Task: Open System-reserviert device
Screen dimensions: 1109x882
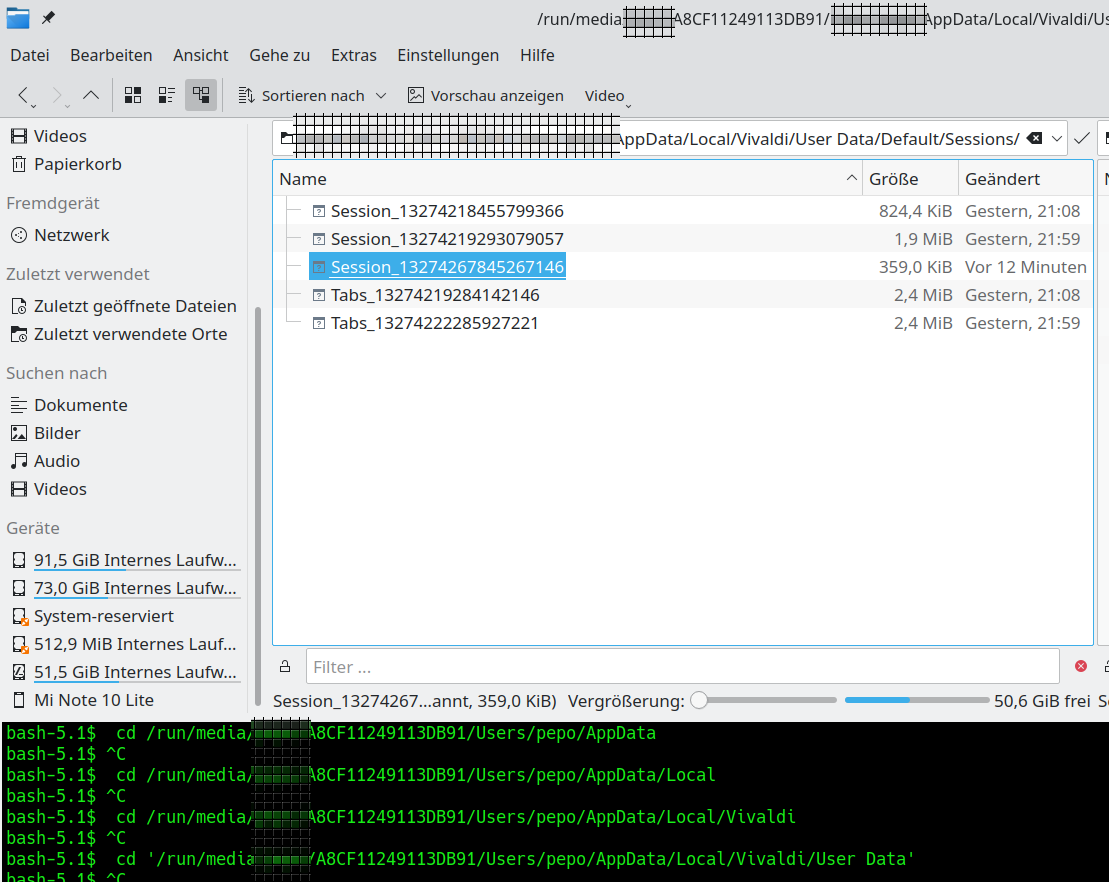Action: click(93, 616)
